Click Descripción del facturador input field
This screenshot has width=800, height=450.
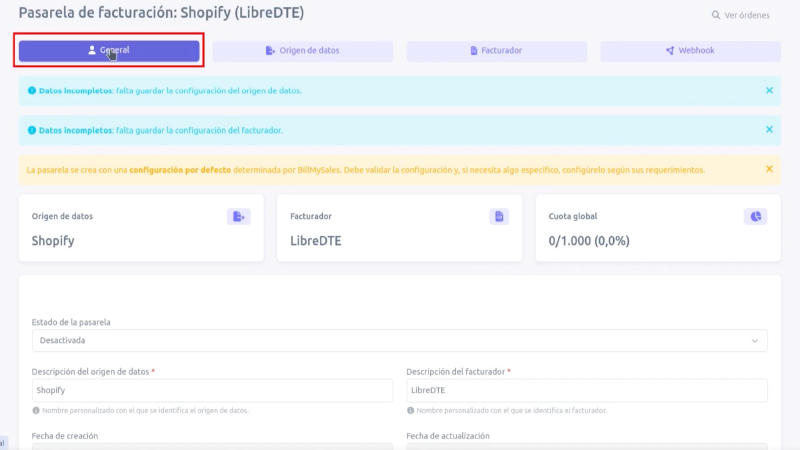pos(587,390)
